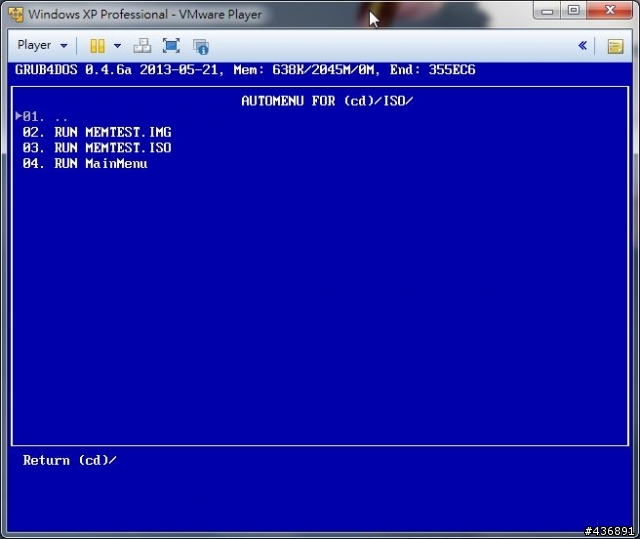The image size is (640, 539).
Task: Expand the power options dropdown arrow next to pause
Action: tap(118, 46)
